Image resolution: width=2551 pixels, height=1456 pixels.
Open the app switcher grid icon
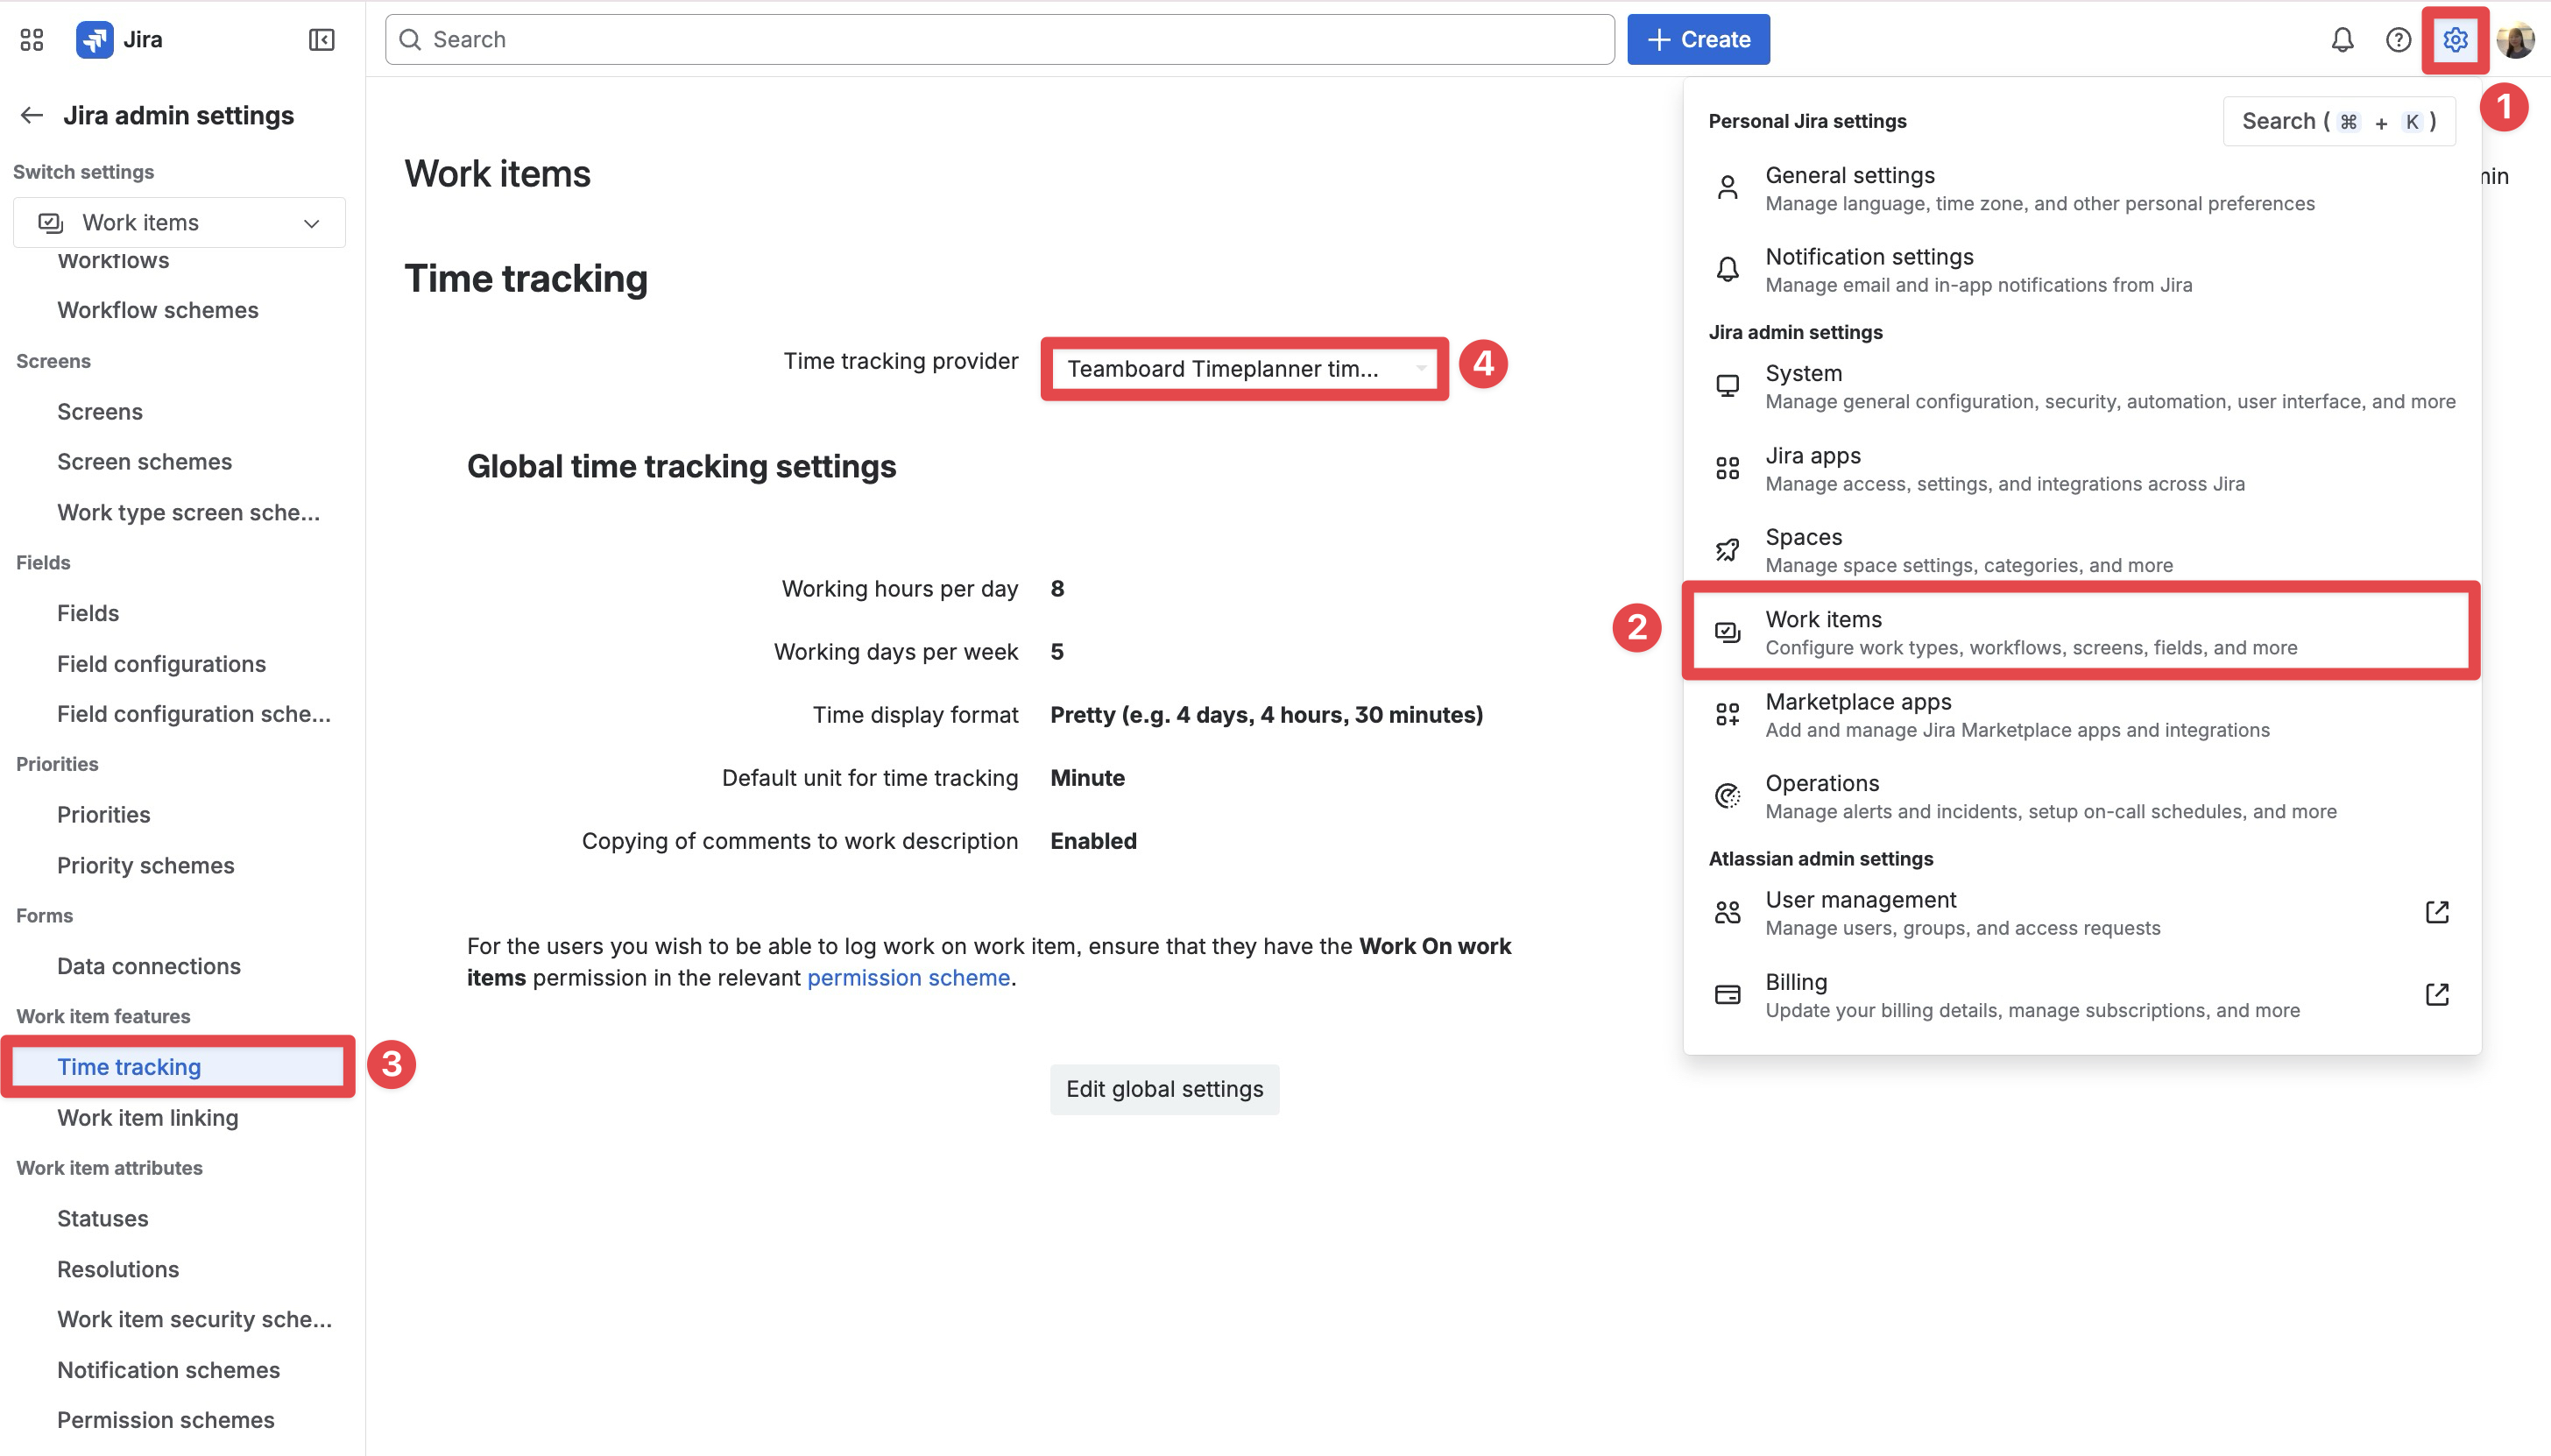32,40
